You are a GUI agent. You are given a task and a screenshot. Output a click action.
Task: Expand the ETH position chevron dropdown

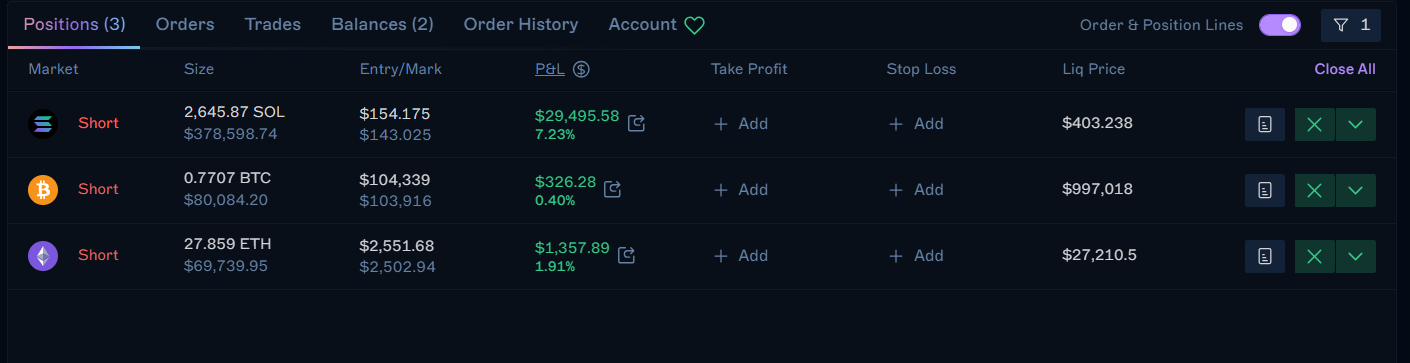(1355, 256)
